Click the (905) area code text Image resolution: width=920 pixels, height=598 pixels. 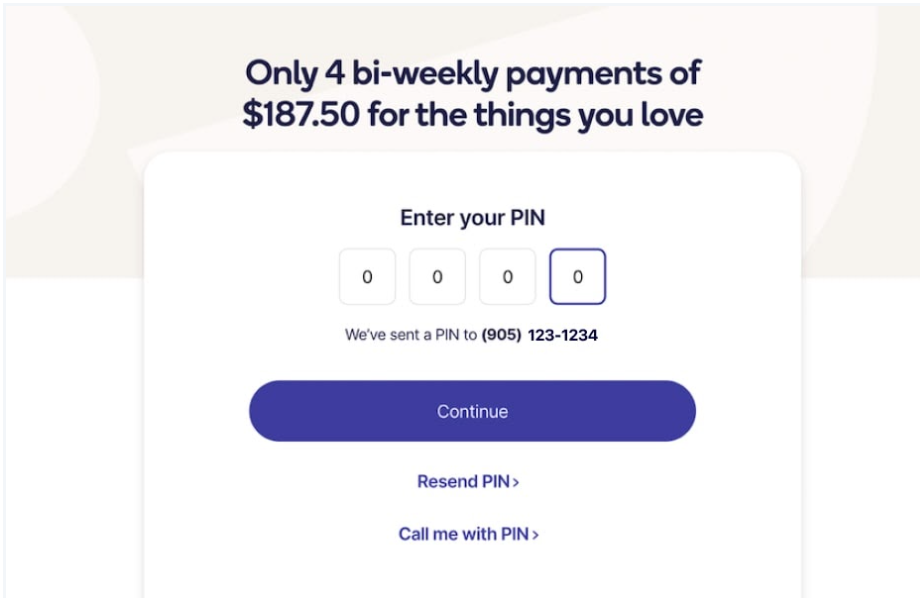pos(502,335)
